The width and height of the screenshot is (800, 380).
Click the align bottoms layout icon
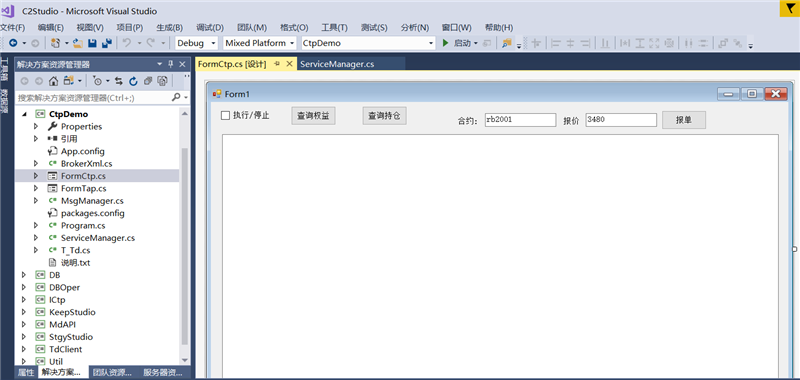coord(605,43)
